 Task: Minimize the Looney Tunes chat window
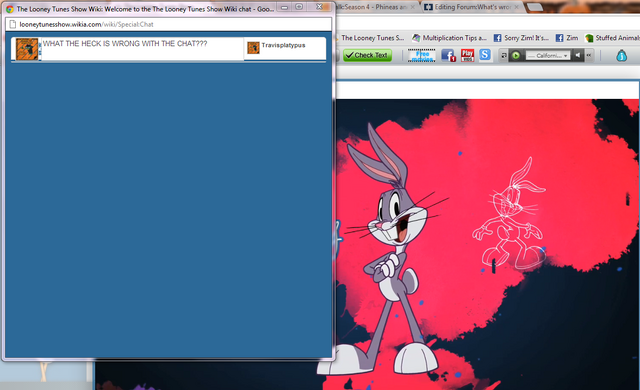[x=285, y=7]
